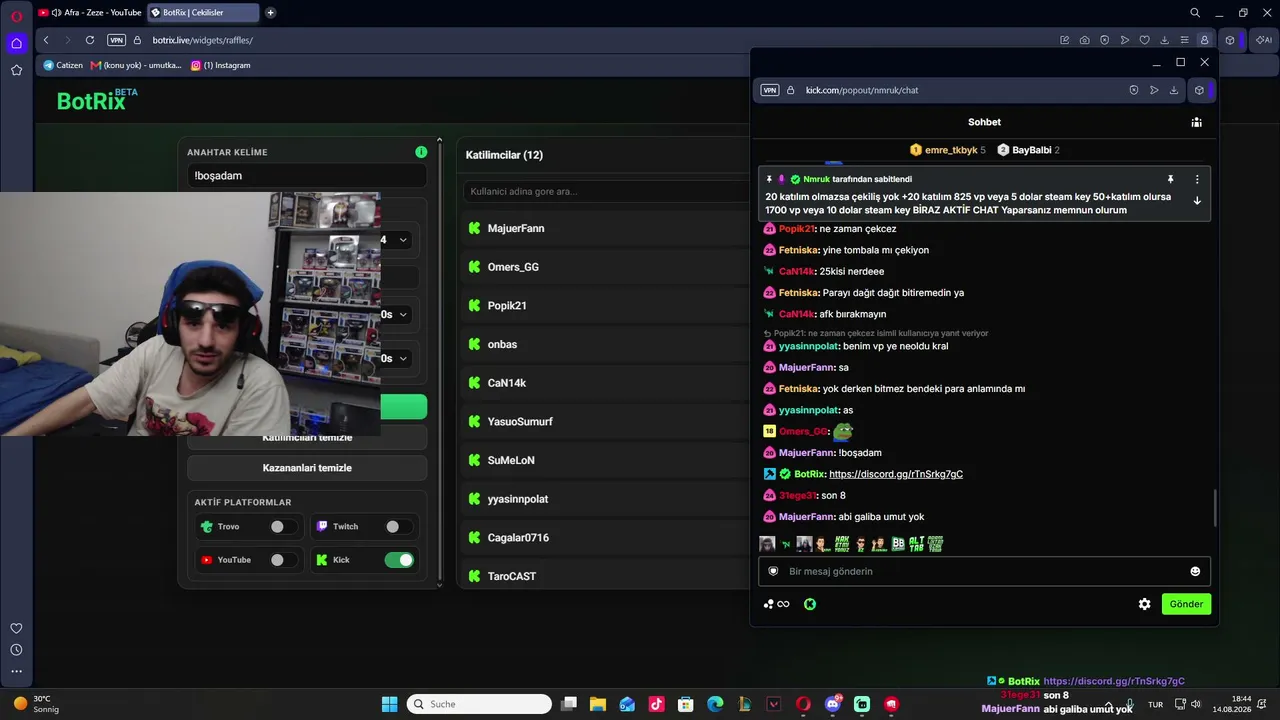This screenshot has width=1280, height=720.
Task: Open the Windows Start menu
Action: (x=389, y=704)
